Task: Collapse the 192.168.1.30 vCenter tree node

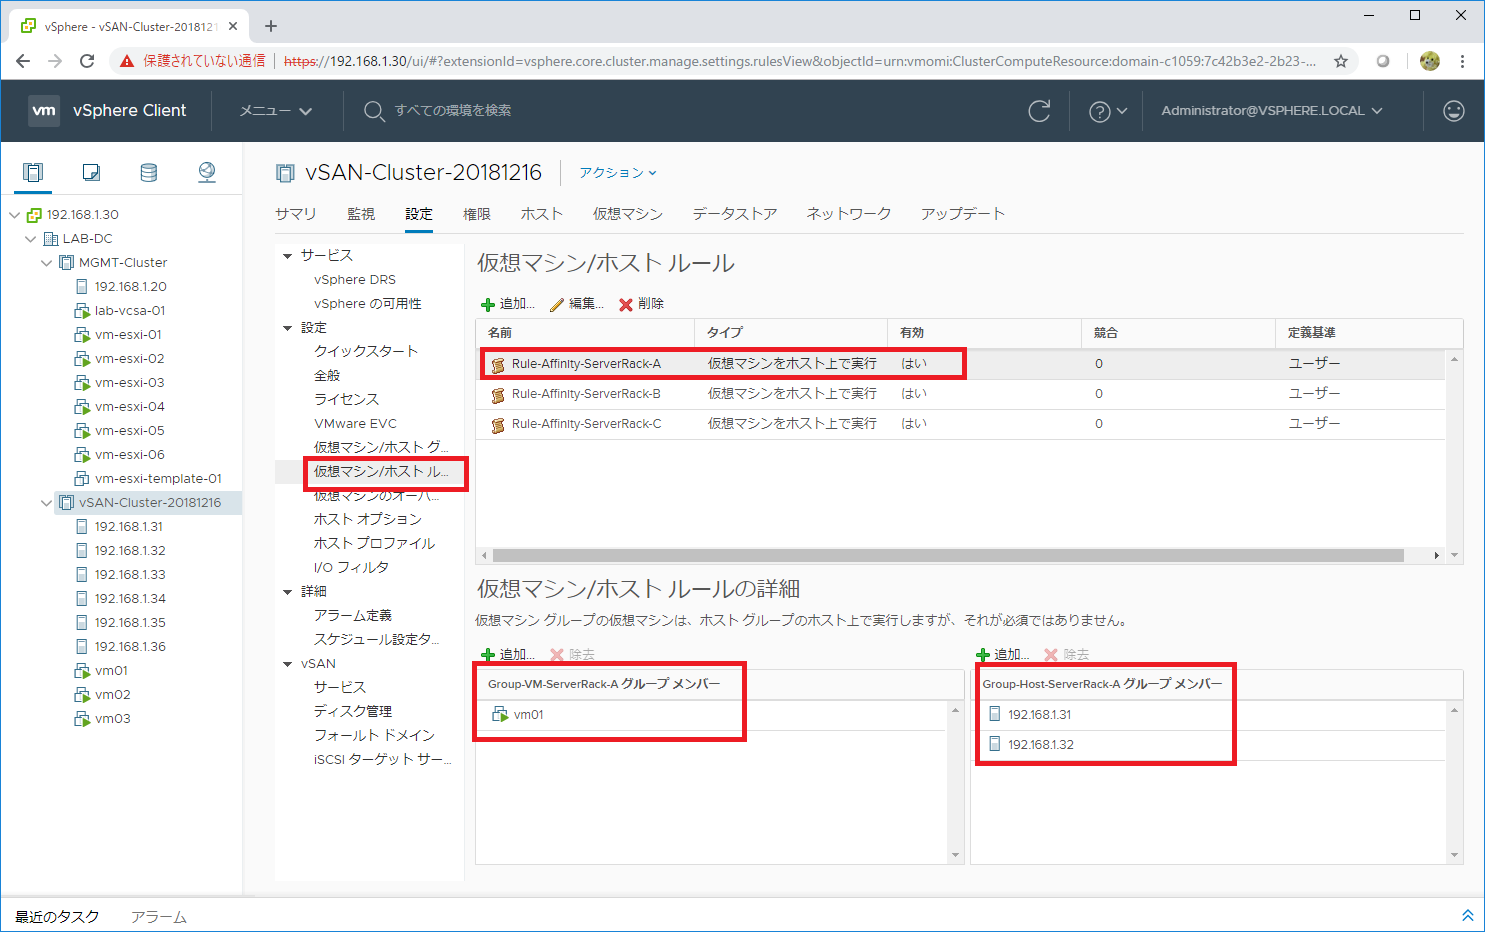Action: [x=14, y=215]
